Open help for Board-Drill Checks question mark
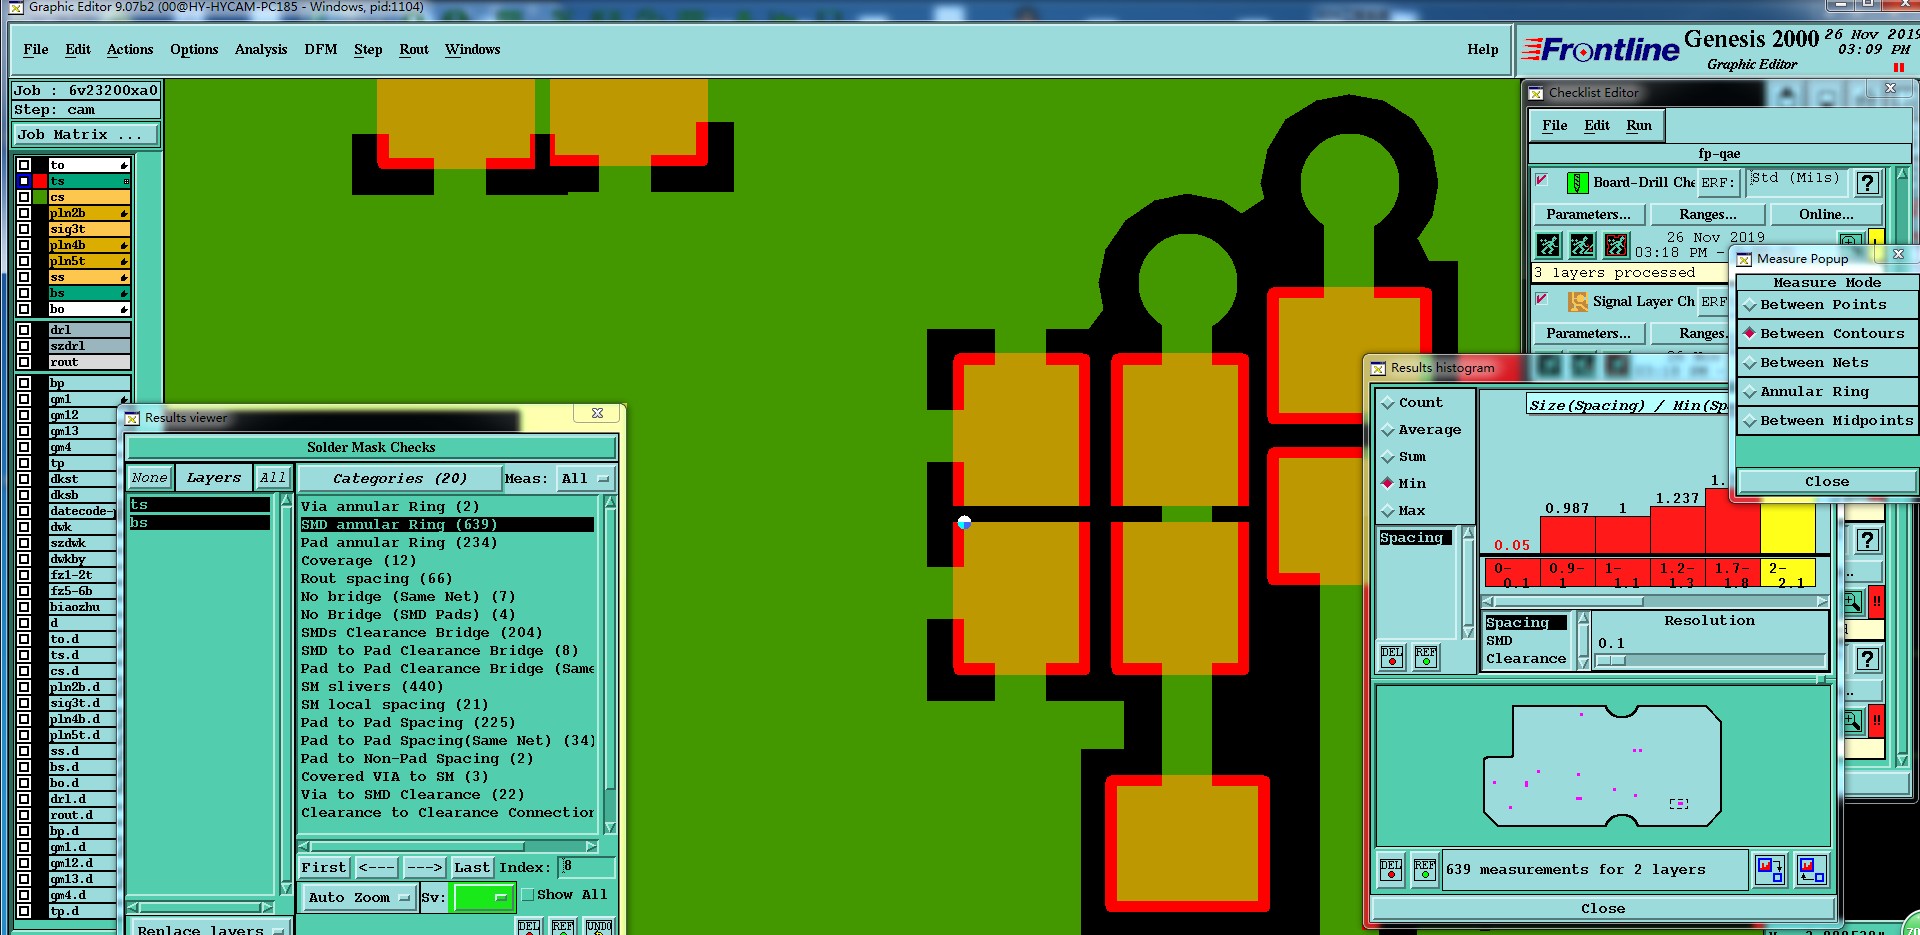The image size is (1920, 935). 1867,183
